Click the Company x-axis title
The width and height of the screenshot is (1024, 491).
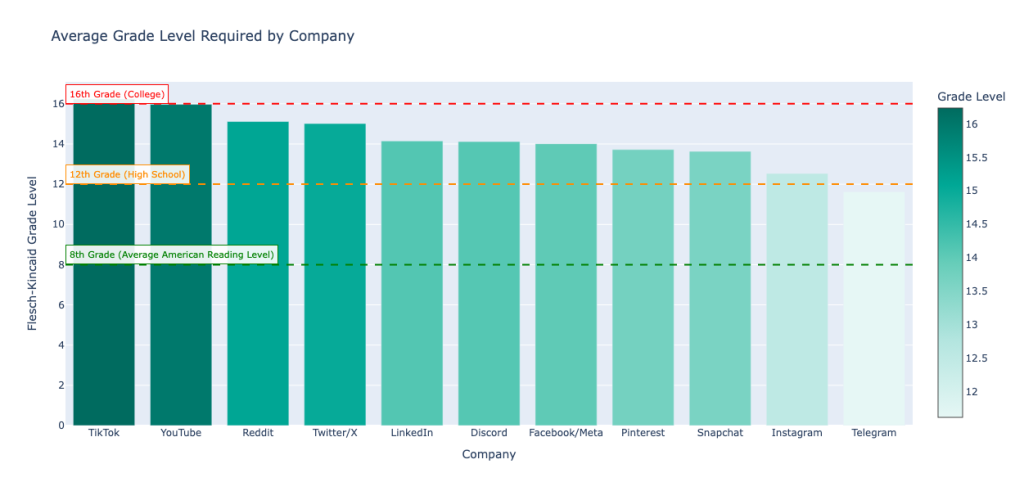click(x=489, y=455)
